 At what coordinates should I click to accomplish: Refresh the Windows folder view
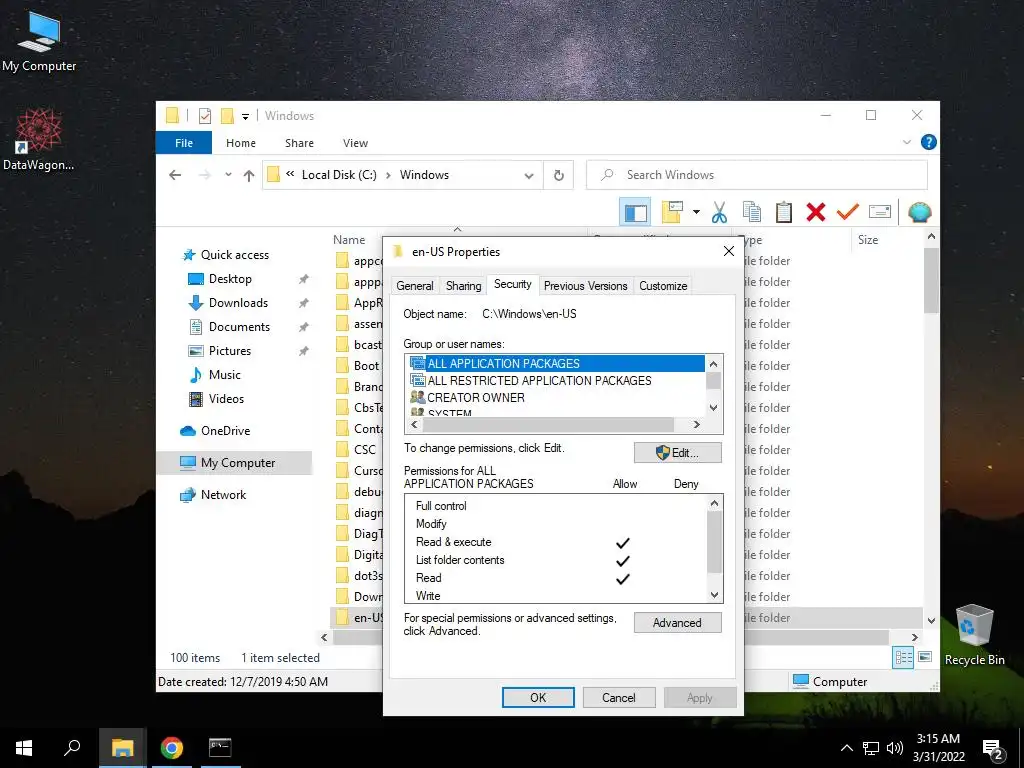[x=558, y=175]
